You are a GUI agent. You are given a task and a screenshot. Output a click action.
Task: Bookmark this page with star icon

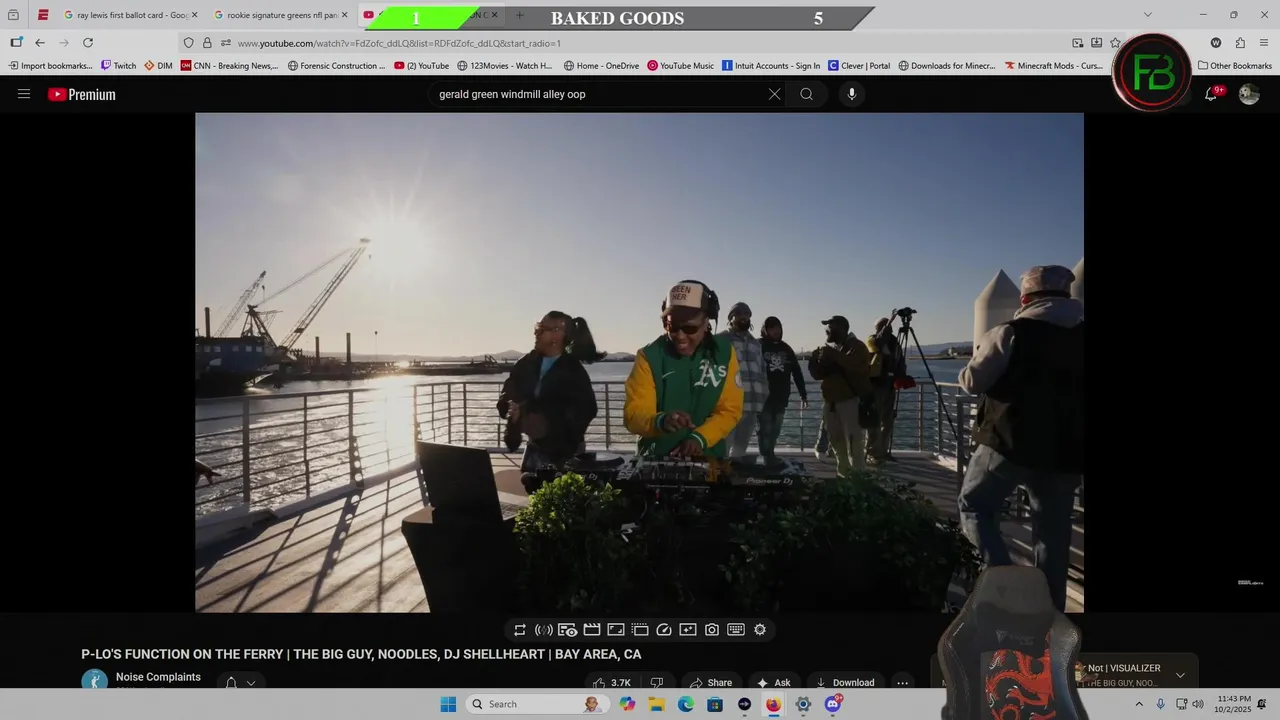[x=1115, y=43]
